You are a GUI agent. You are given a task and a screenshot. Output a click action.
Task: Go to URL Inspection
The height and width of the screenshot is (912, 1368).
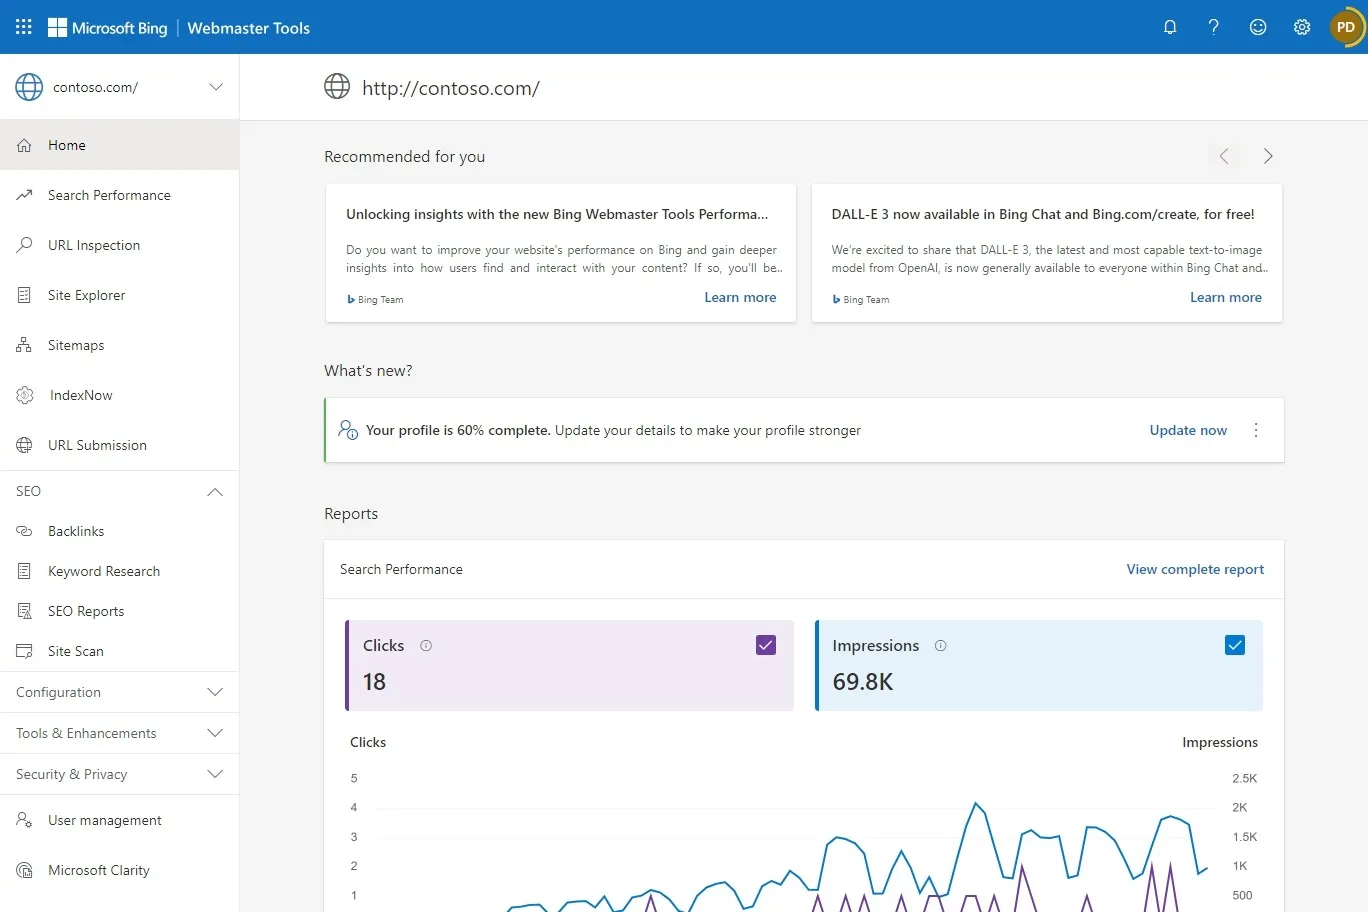tap(120, 245)
